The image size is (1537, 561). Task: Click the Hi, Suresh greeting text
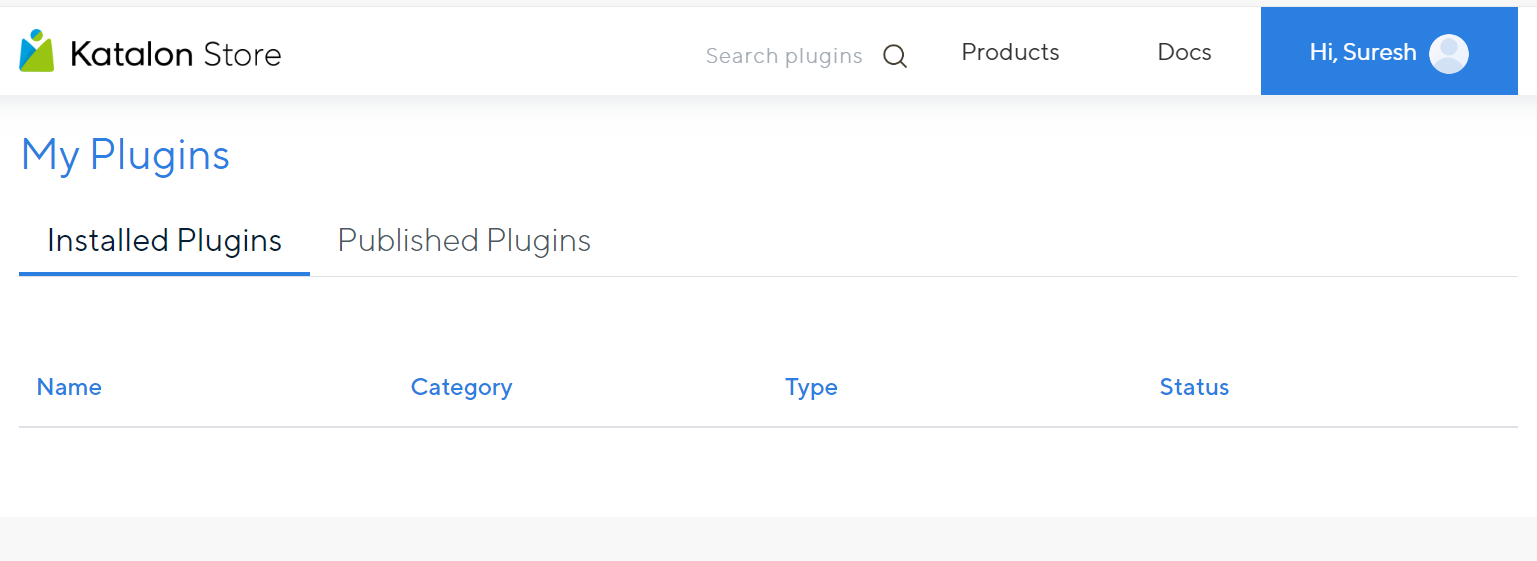pyautogui.click(x=1362, y=52)
